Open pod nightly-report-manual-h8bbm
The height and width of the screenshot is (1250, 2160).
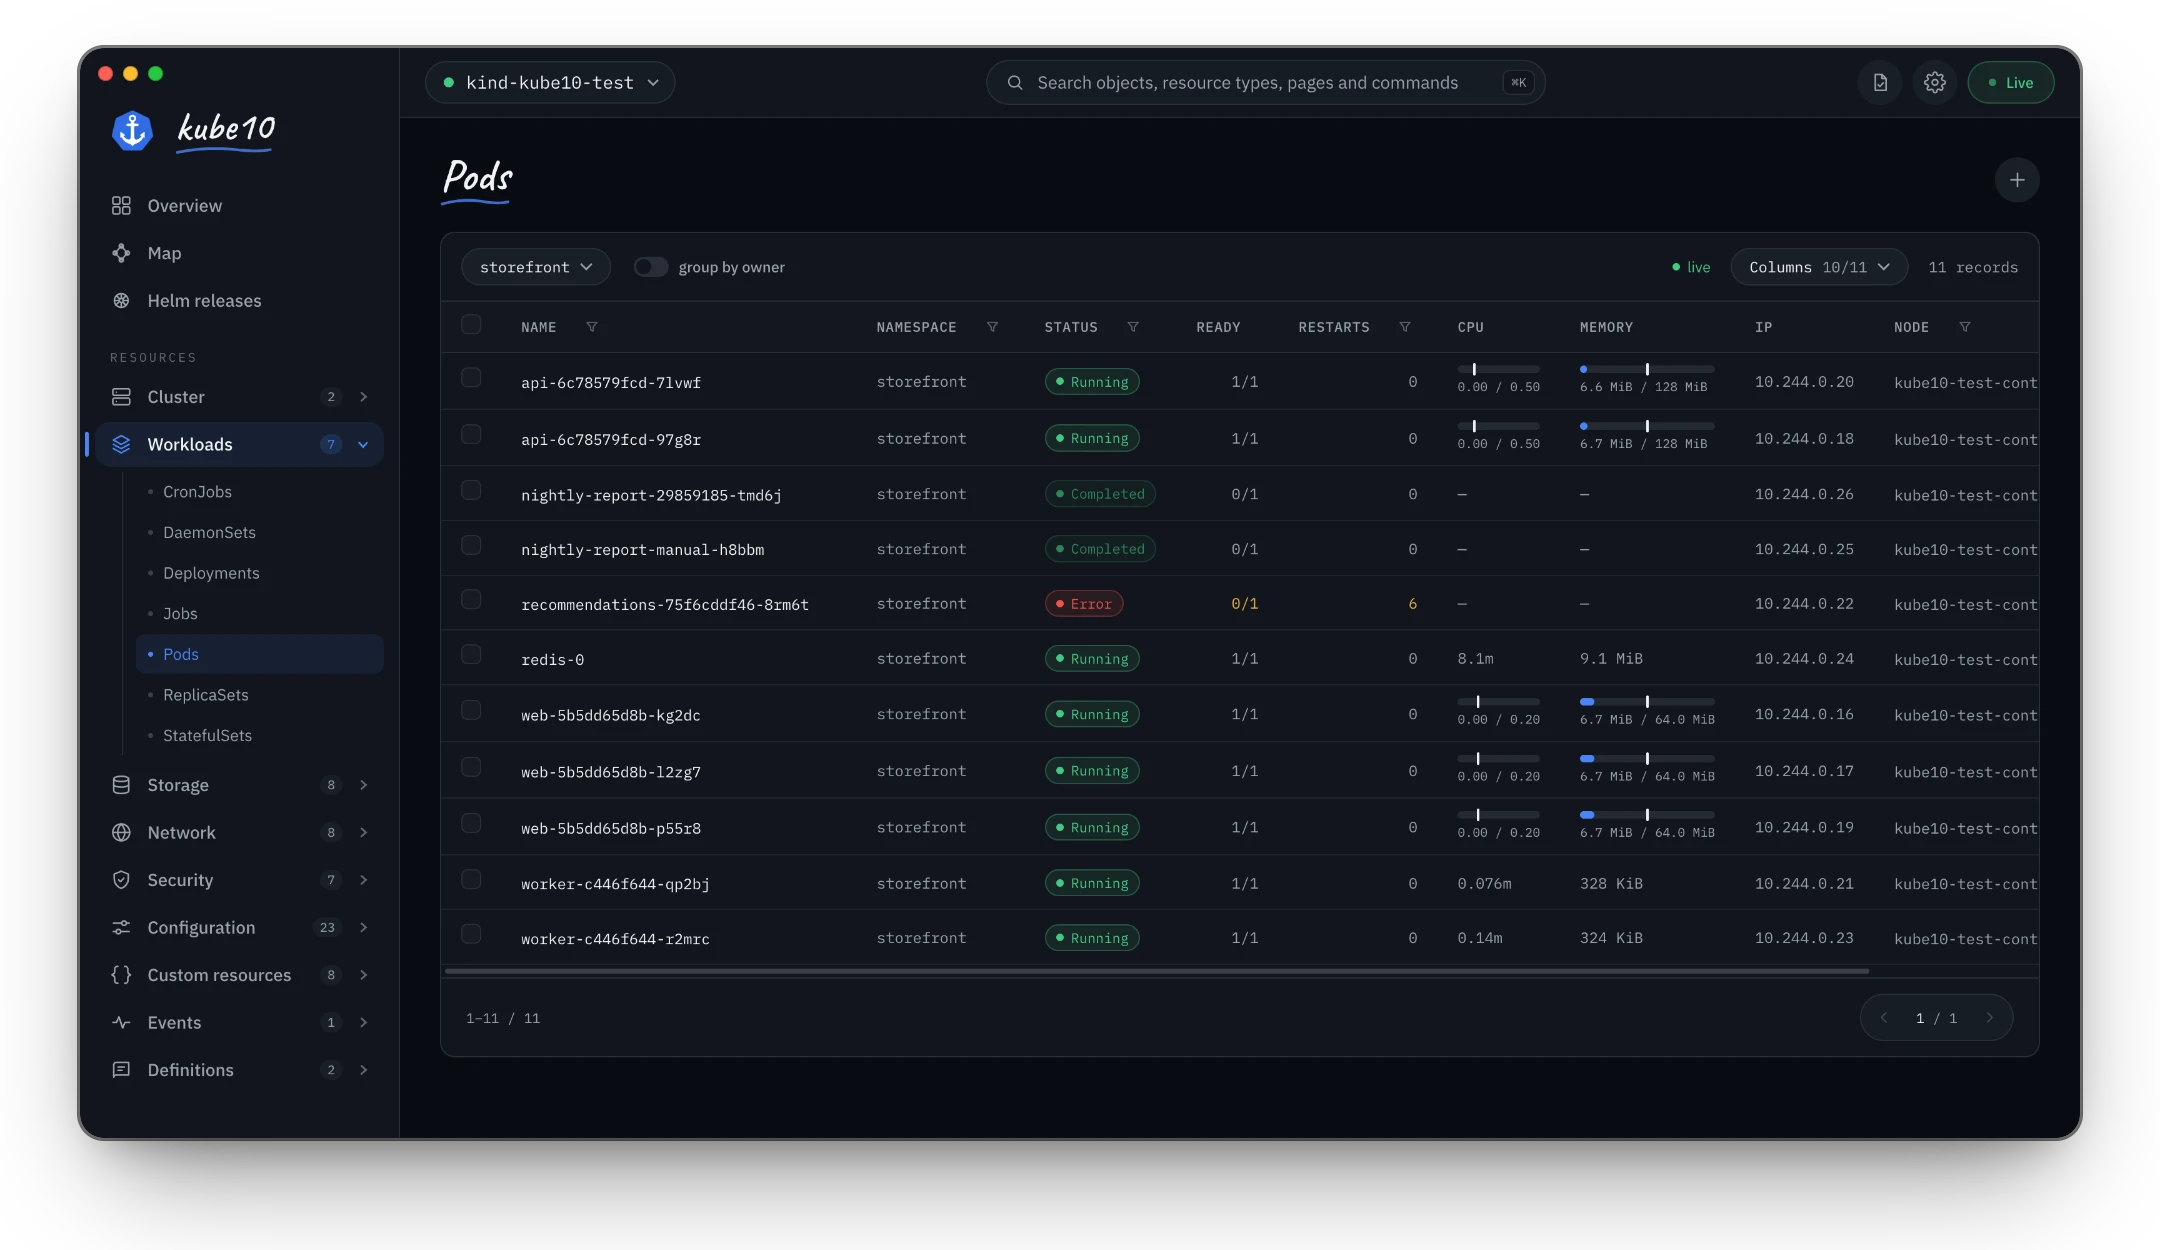[642, 550]
